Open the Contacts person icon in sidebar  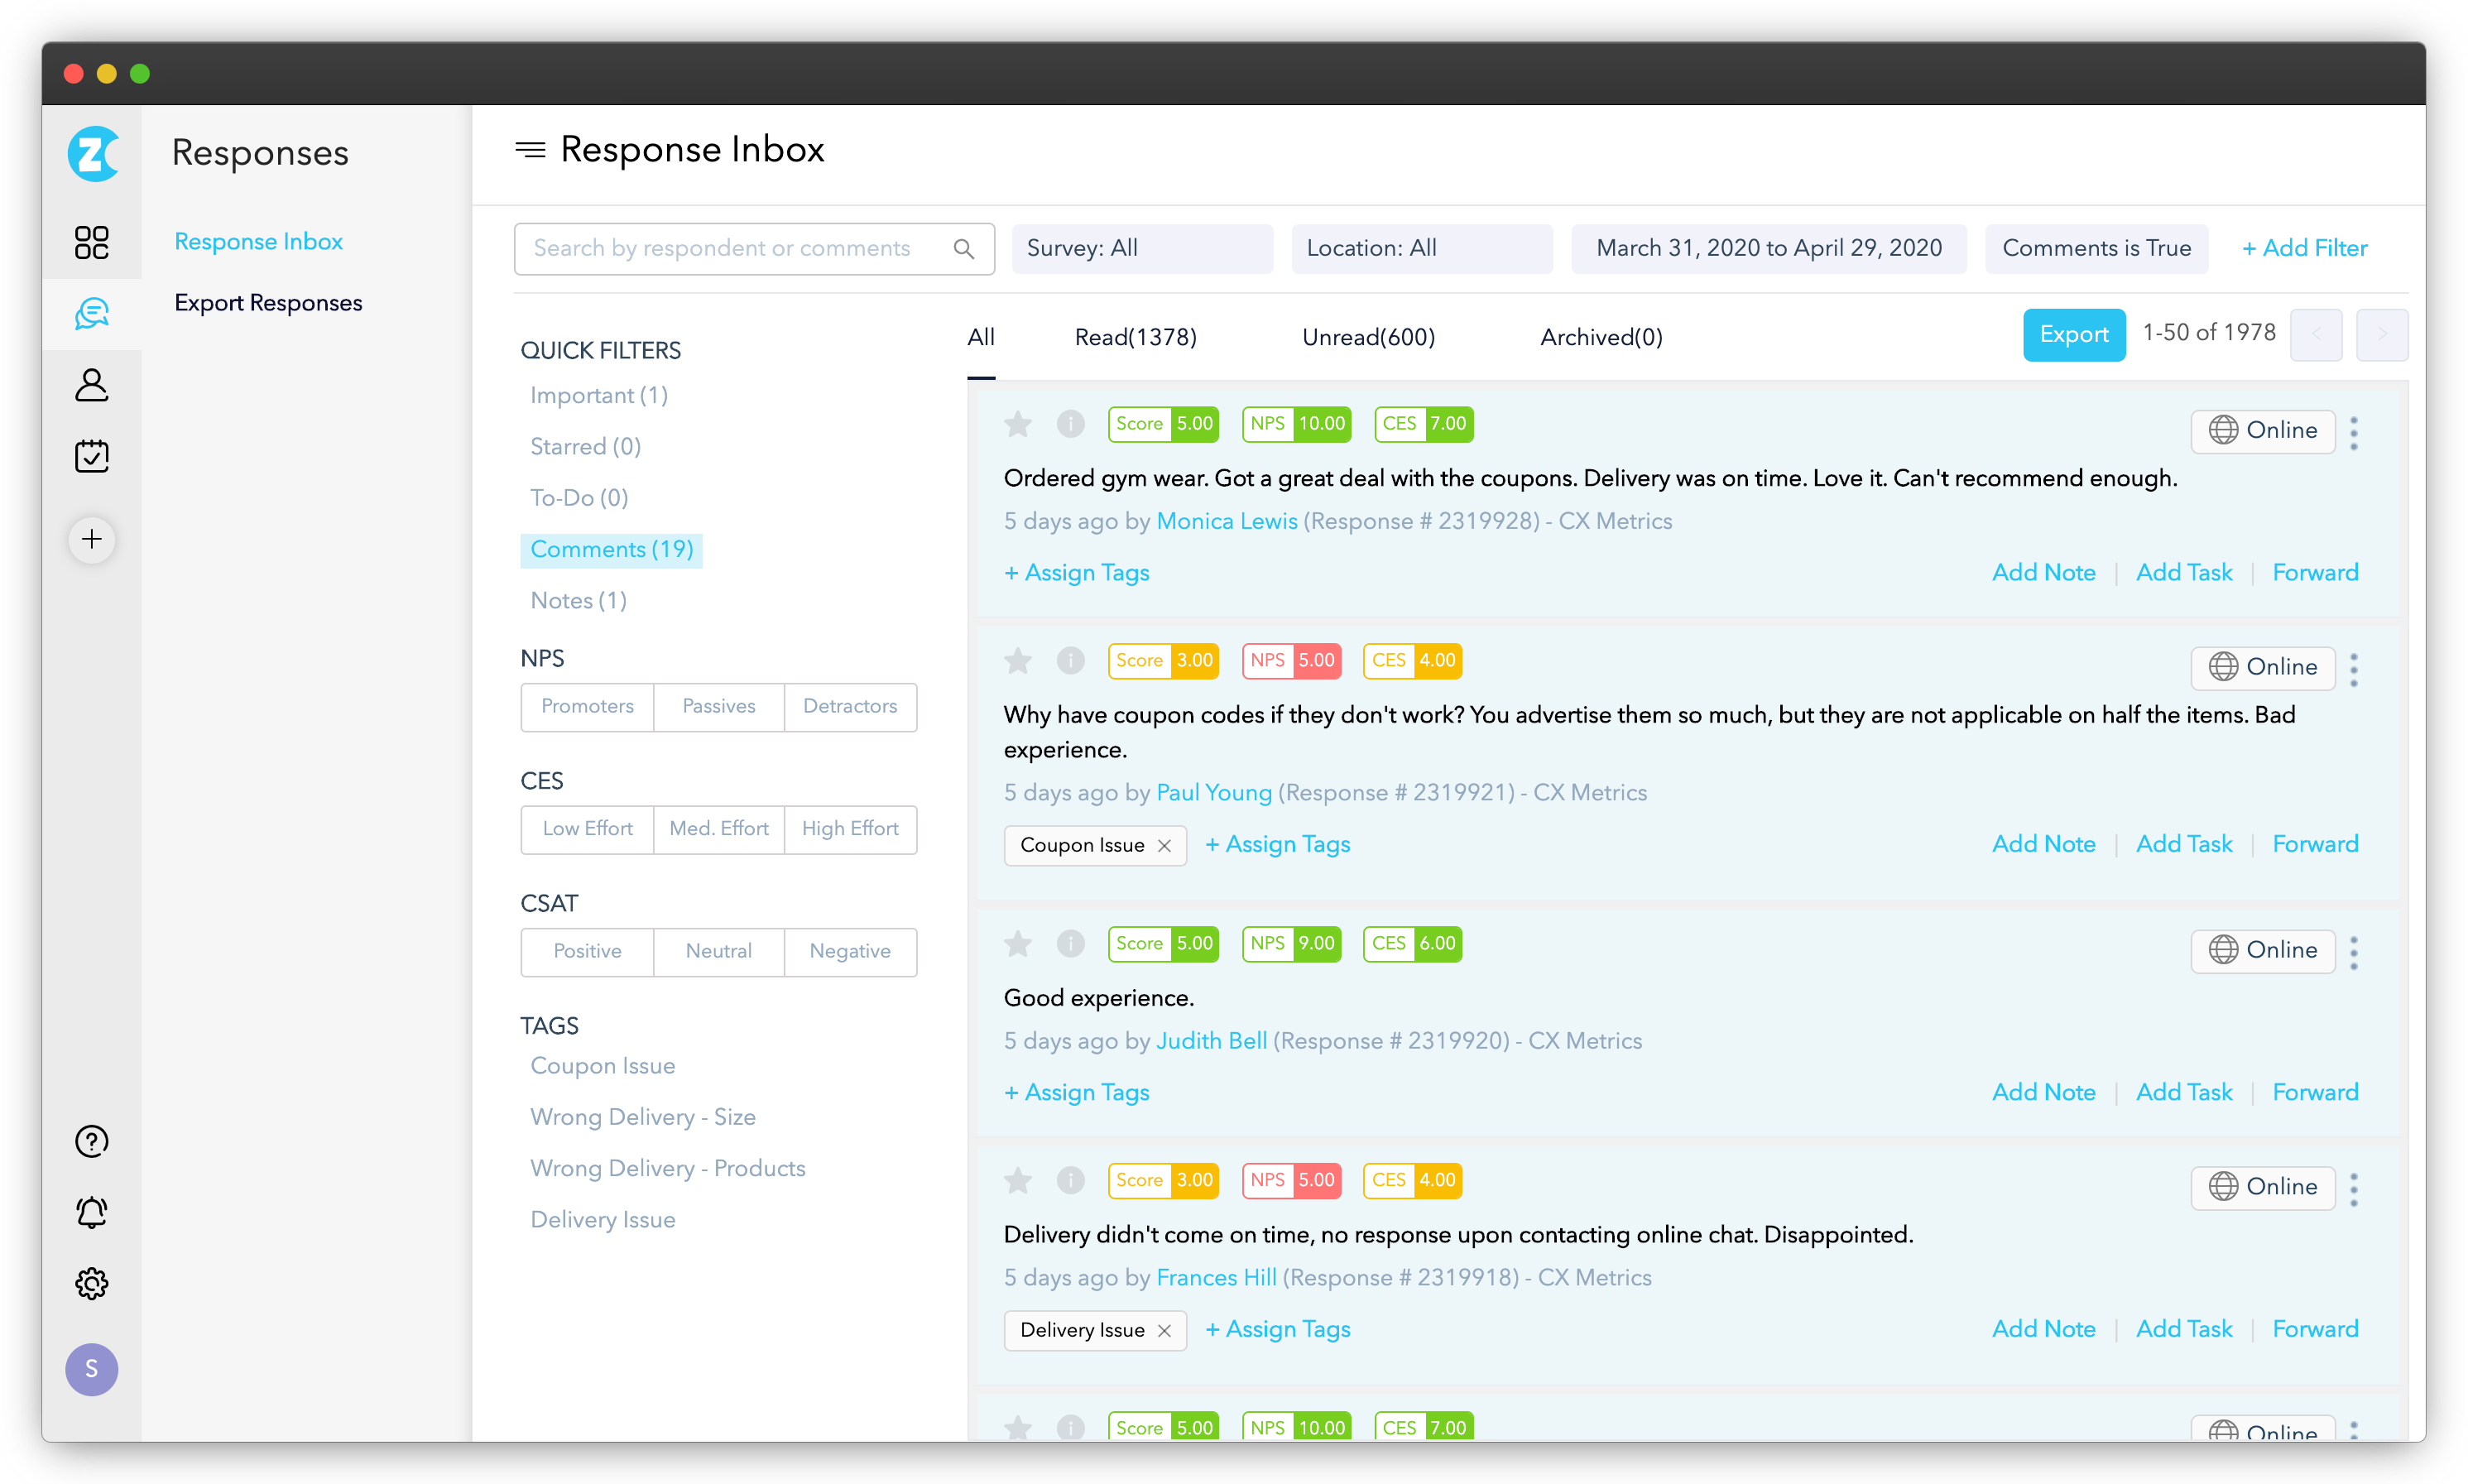(92, 385)
